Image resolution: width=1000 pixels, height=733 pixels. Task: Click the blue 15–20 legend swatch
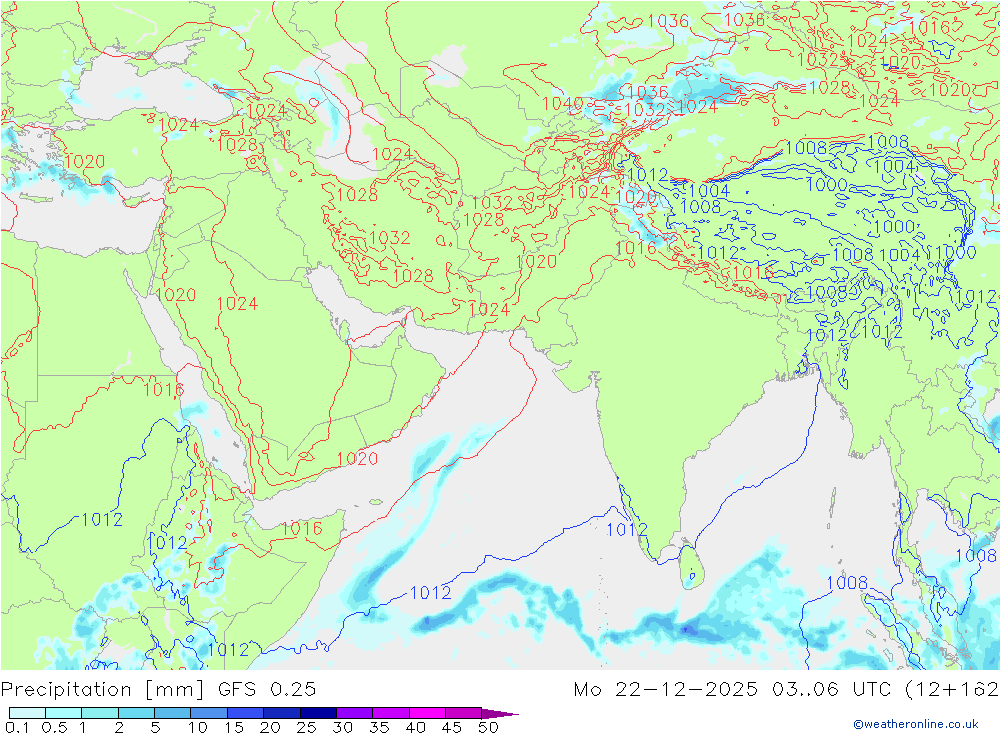point(246,713)
